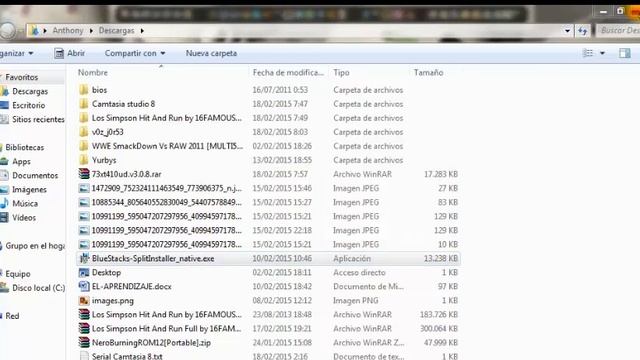Open the Compartir con dropdown menu

(x=135, y=53)
